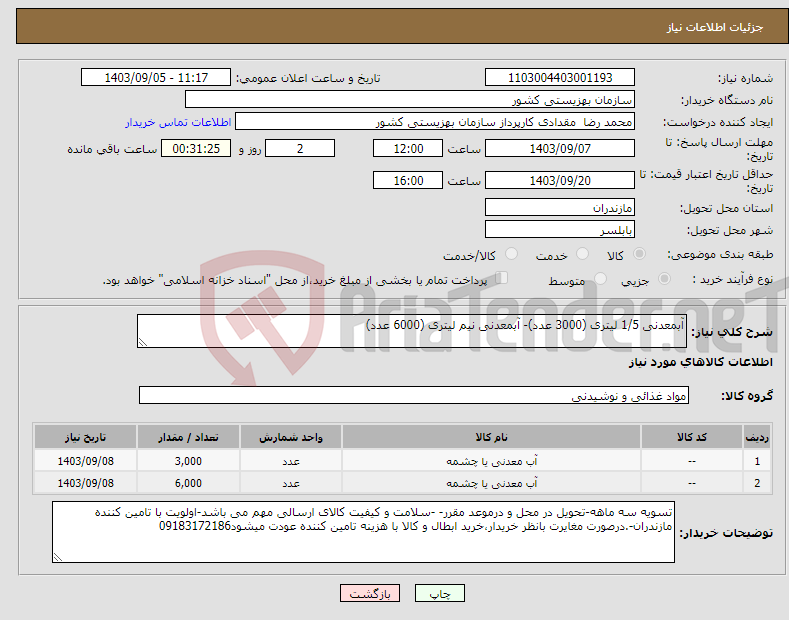Click the ردیف column header
The width and height of the screenshot is (789, 620).
tap(757, 437)
